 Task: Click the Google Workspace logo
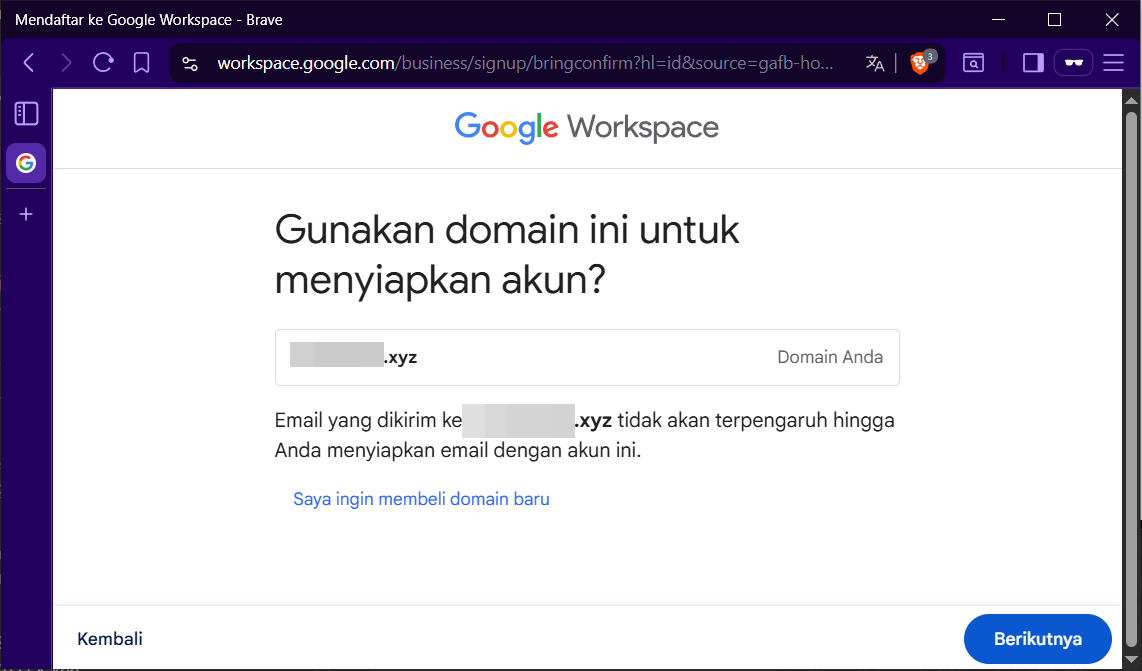click(x=586, y=127)
